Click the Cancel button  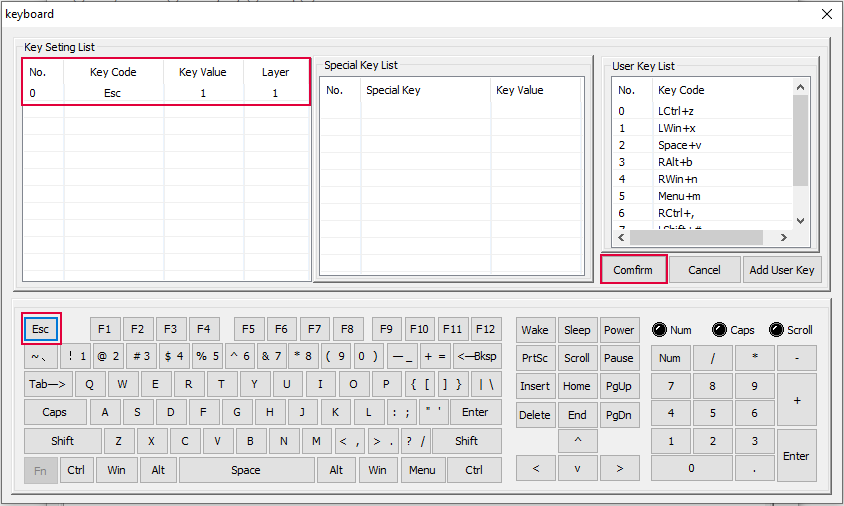[704, 270]
